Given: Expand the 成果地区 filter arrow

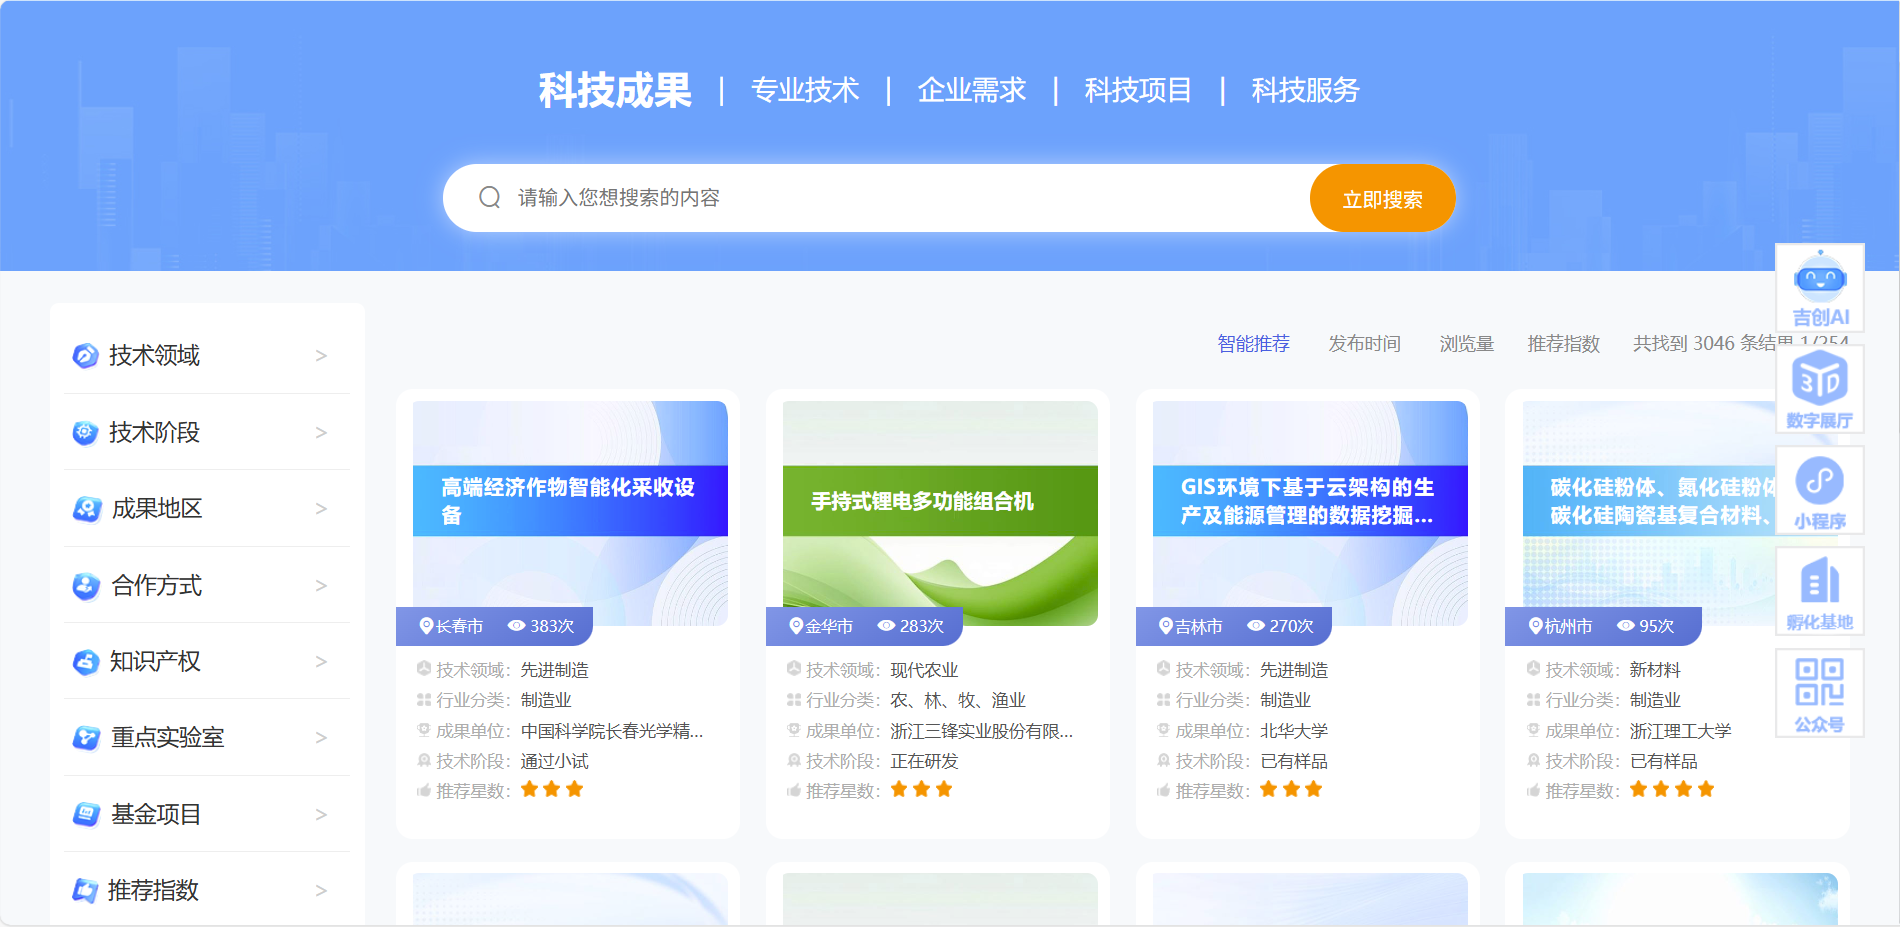Looking at the screenshot, I should 321,509.
